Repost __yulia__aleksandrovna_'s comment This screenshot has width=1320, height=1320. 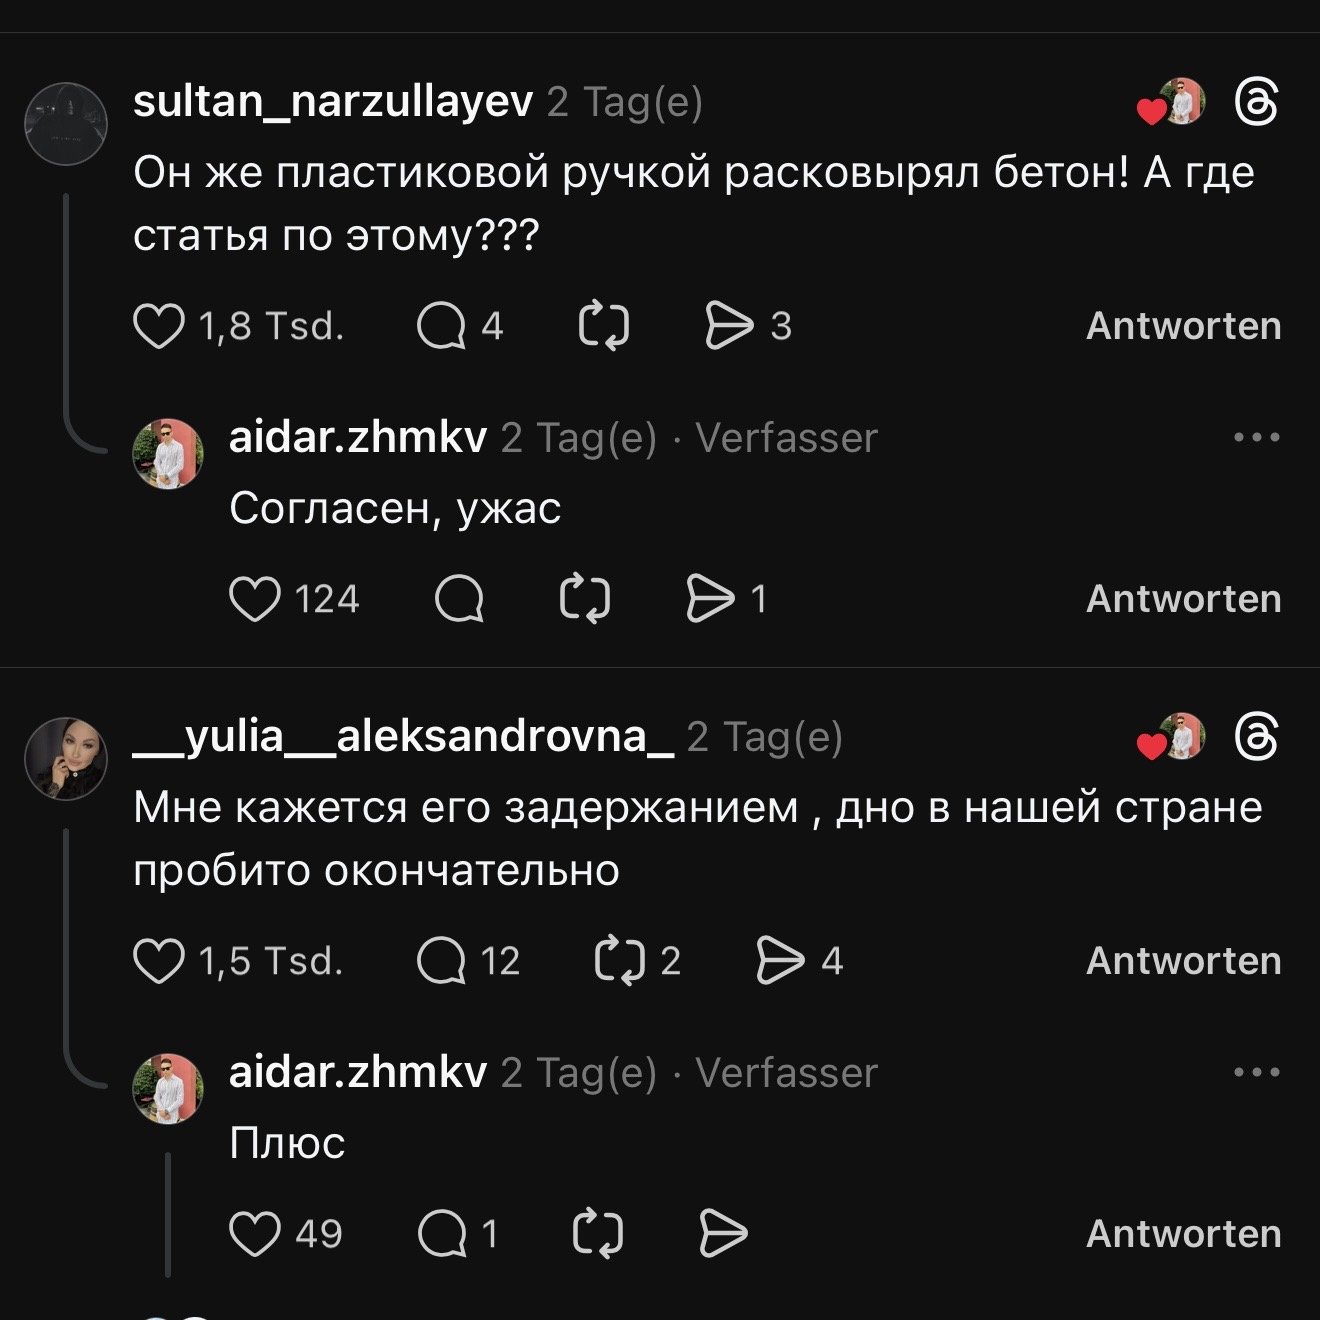620,961
